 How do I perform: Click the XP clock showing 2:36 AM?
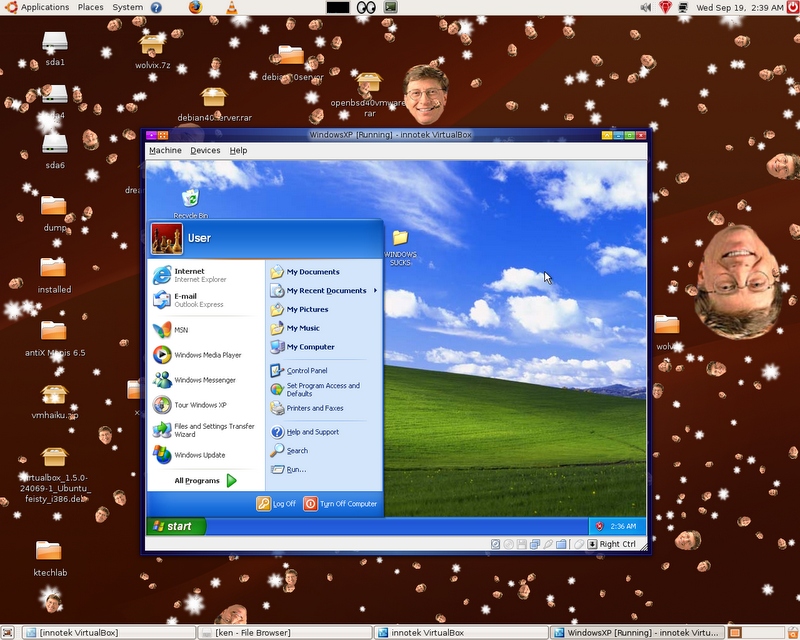(x=623, y=526)
